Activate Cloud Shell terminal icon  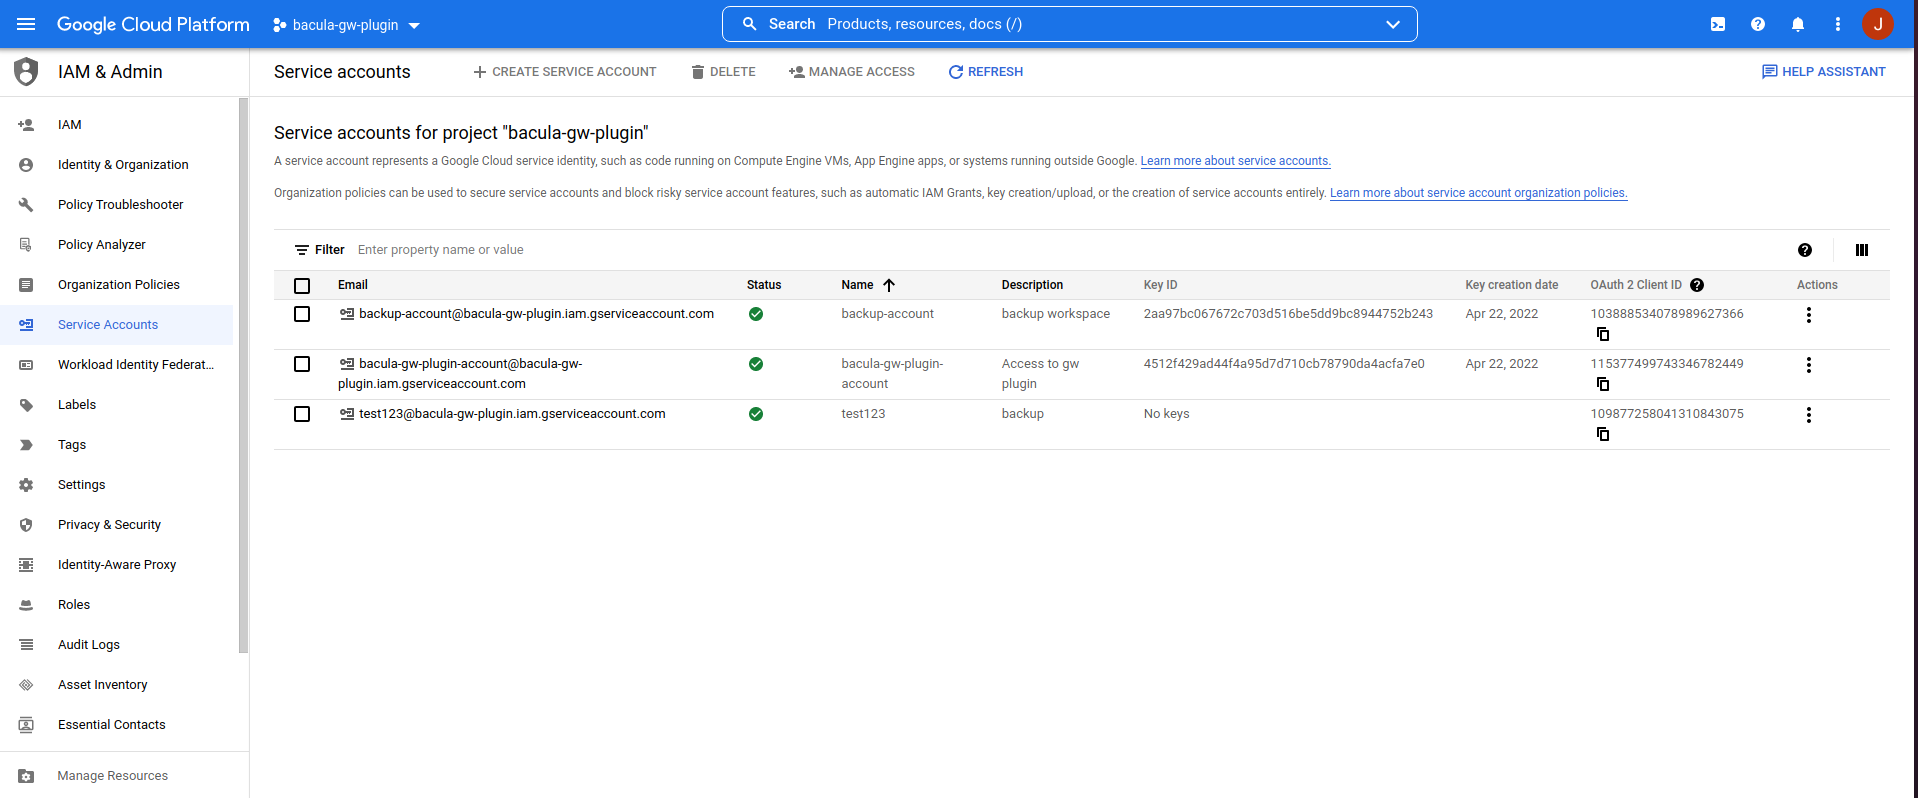(1718, 24)
